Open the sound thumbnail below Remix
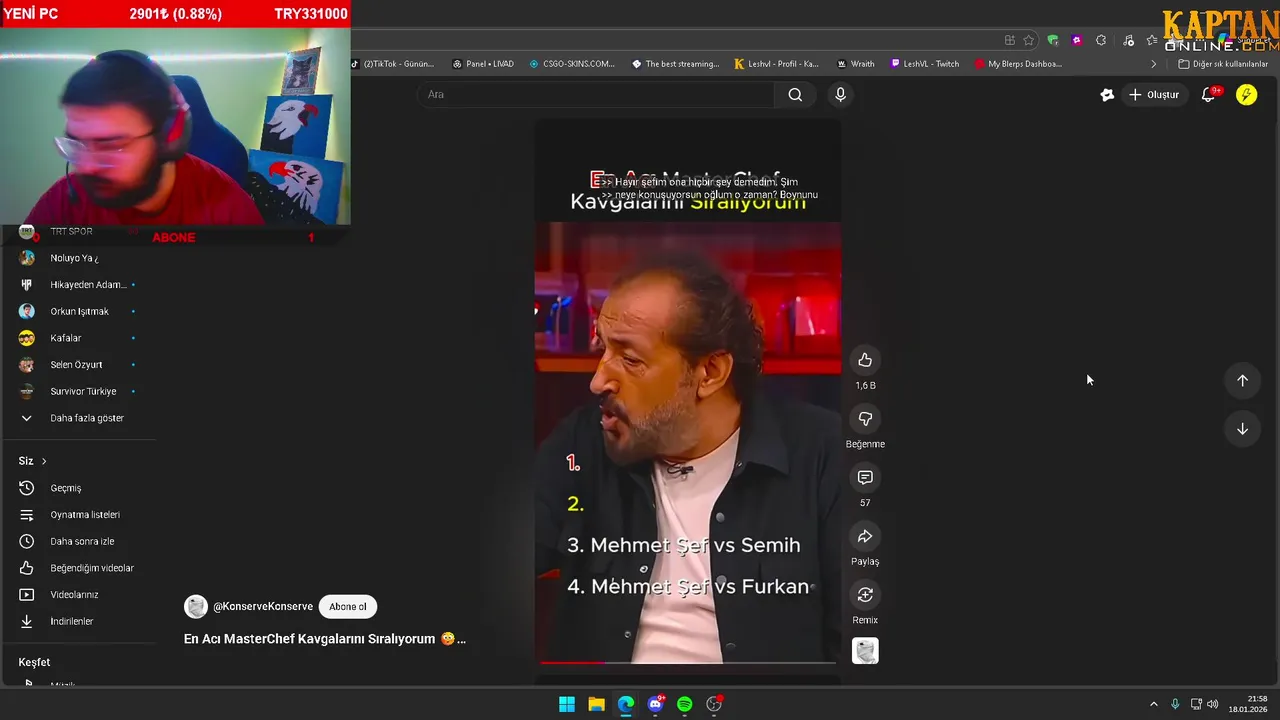1280x720 pixels. tap(865, 651)
